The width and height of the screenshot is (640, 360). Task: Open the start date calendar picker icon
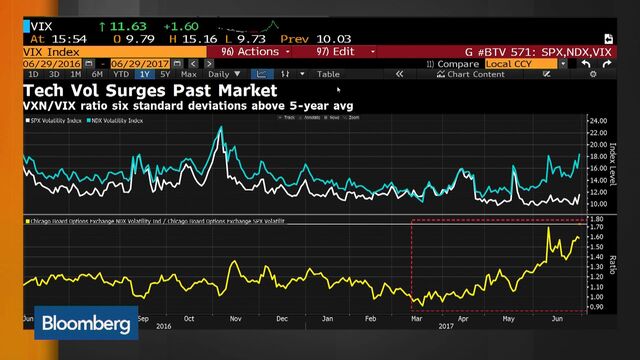89,64
